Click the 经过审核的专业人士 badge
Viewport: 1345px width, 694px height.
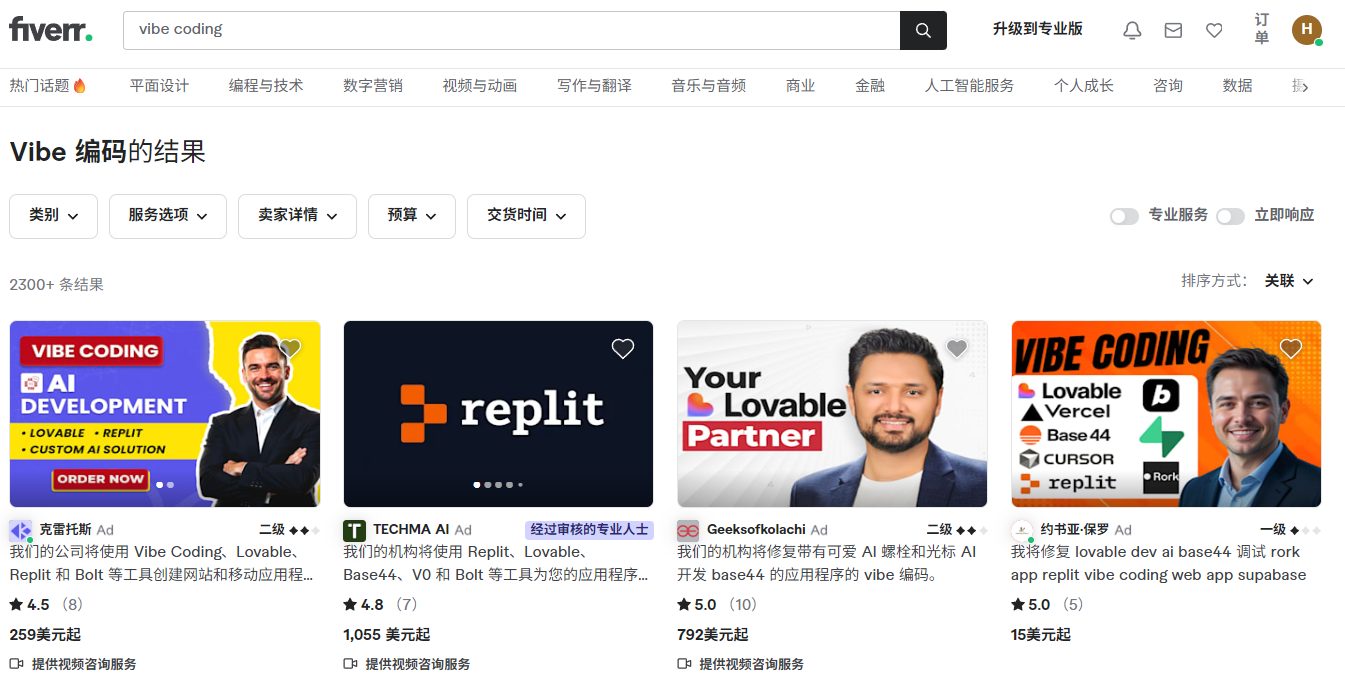pyautogui.click(x=589, y=530)
